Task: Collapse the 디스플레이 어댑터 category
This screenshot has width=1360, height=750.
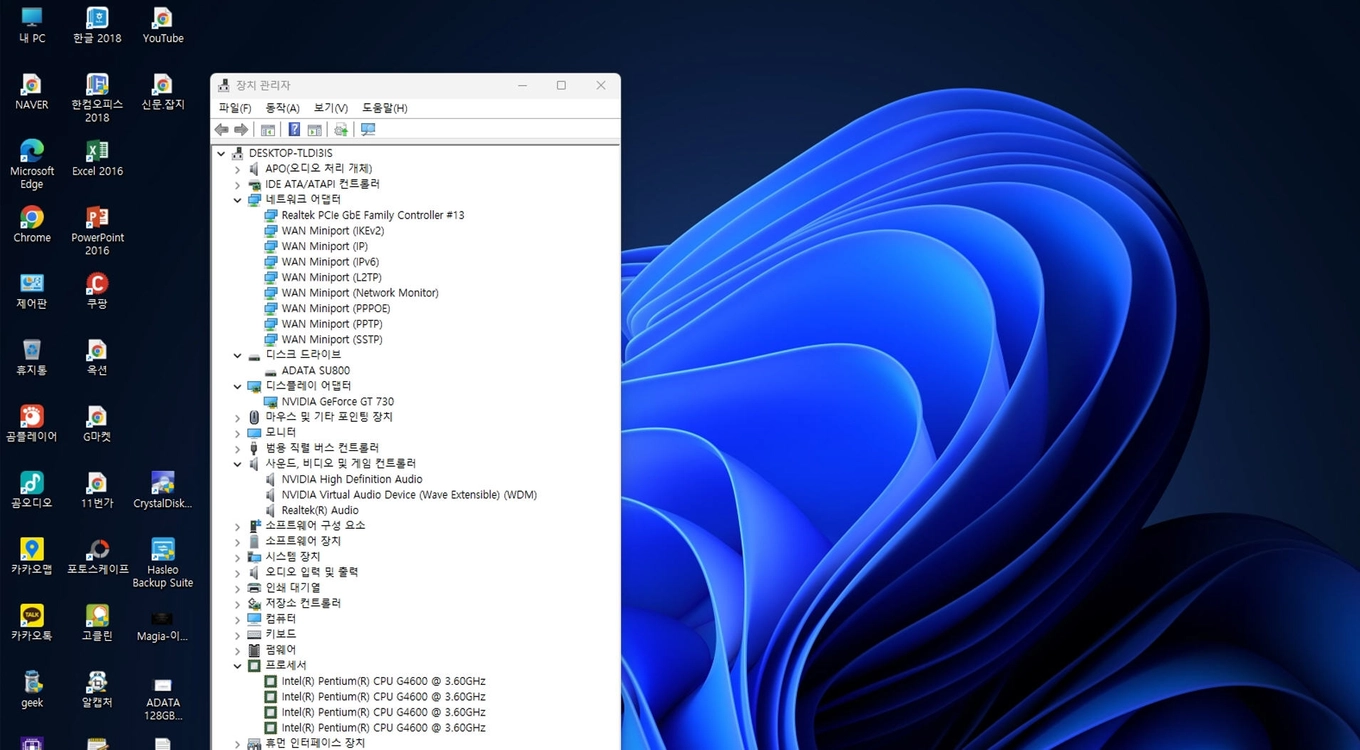Action: [238, 386]
